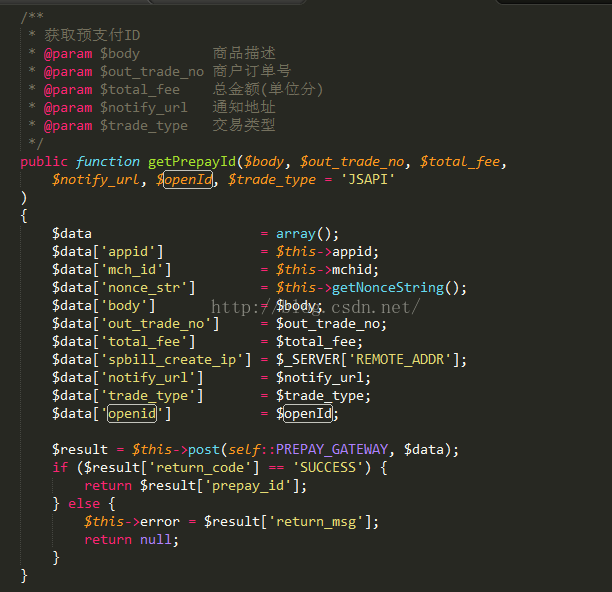Click the function keyword in the signature

(107, 161)
